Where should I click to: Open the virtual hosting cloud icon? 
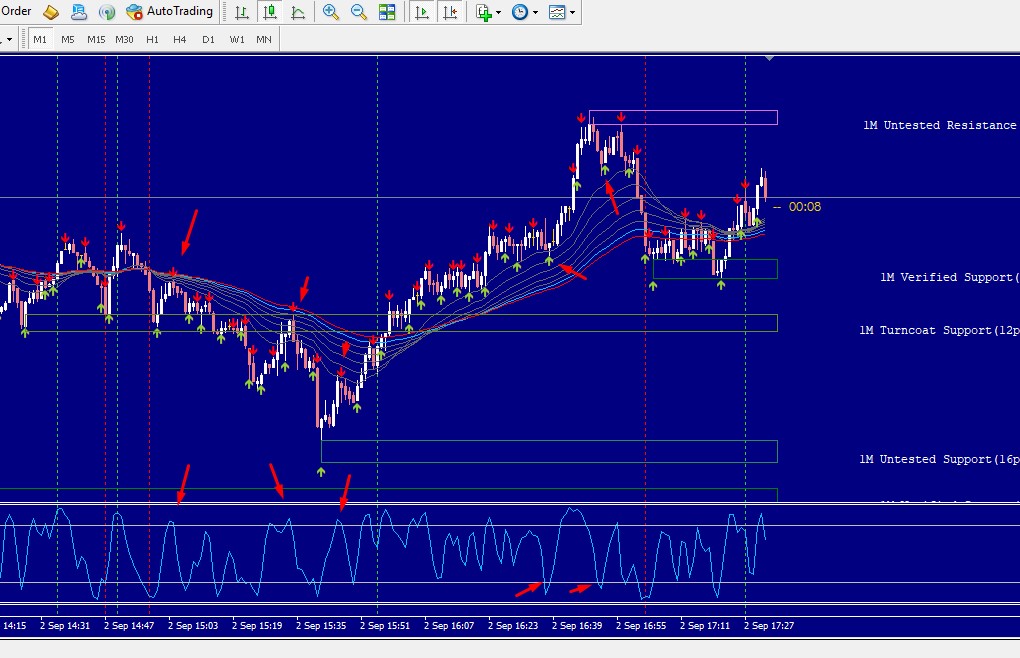(79, 12)
